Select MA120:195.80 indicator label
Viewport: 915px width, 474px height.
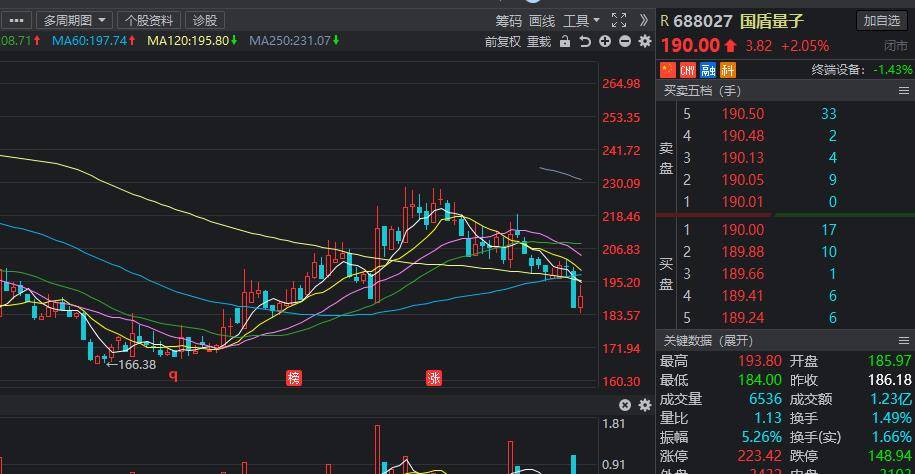pyautogui.click(x=192, y=40)
